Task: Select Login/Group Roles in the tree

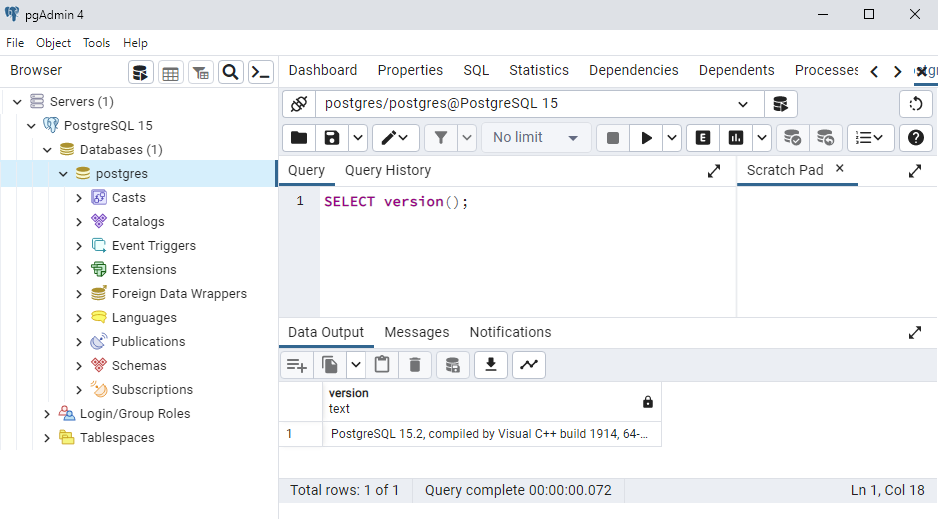Action: 134,414
